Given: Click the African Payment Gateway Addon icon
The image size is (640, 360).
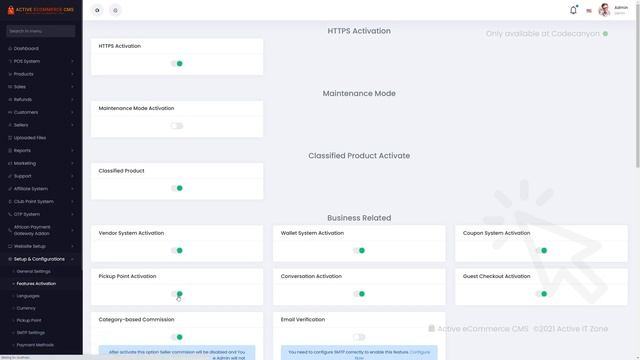Looking at the screenshot, I should [x=10, y=230].
